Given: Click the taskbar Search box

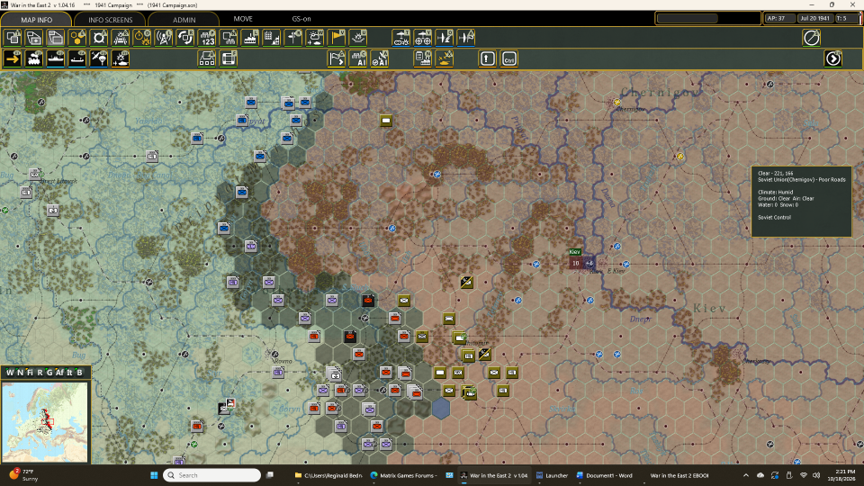Looking at the screenshot, I should point(212,475).
